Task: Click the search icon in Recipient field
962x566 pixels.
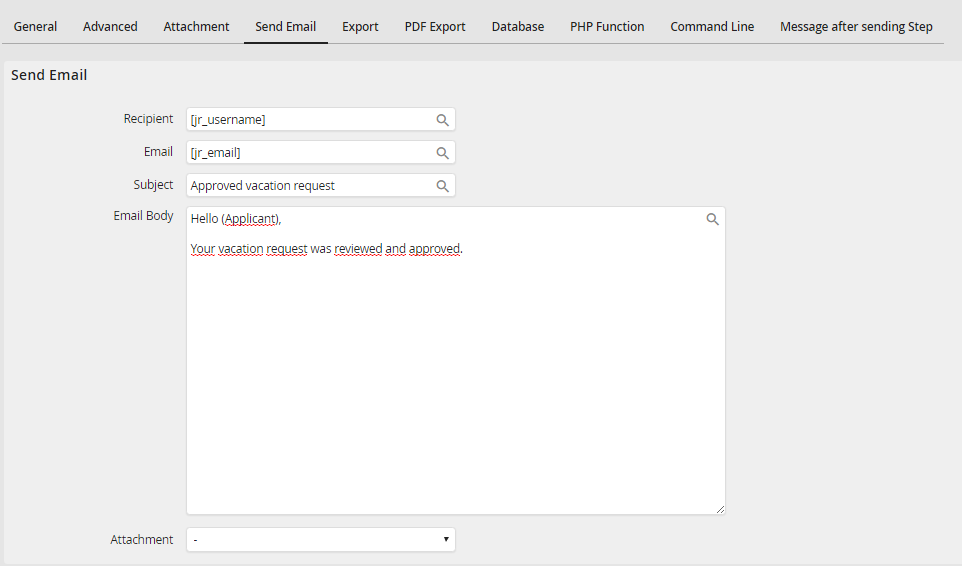Action: pos(442,120)
